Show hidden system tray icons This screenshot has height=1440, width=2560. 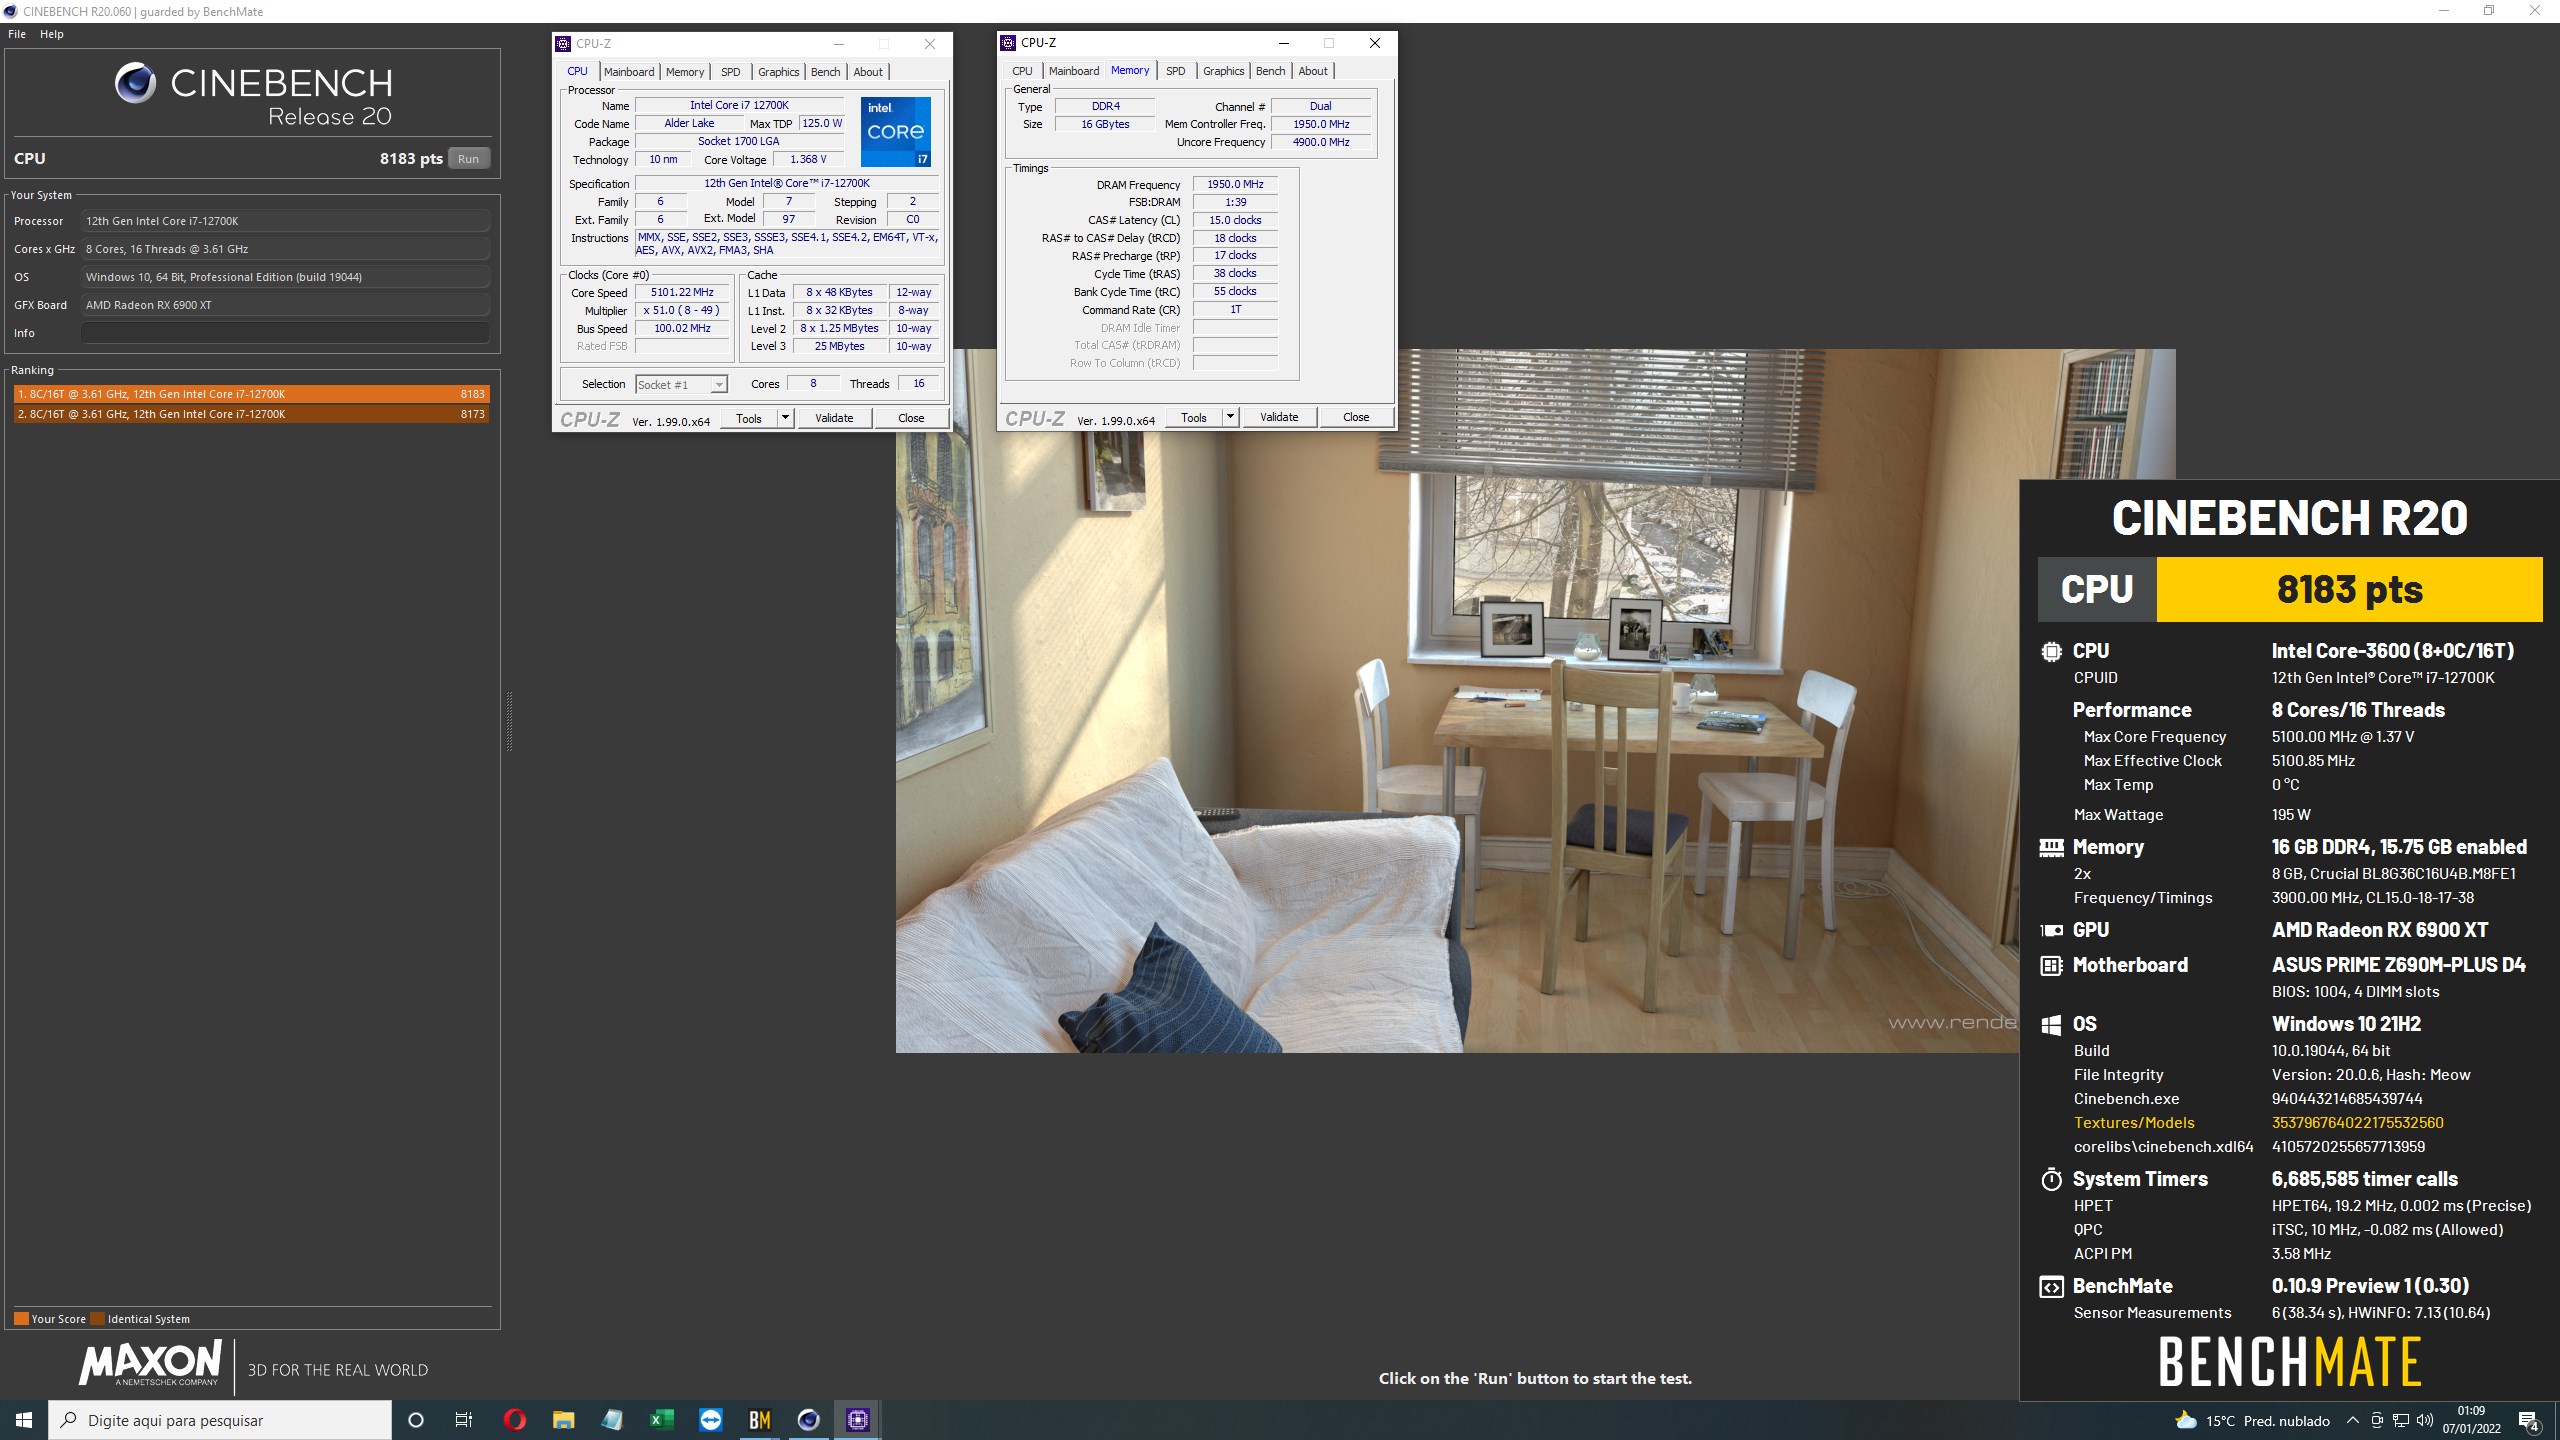pos(2352,1420)
